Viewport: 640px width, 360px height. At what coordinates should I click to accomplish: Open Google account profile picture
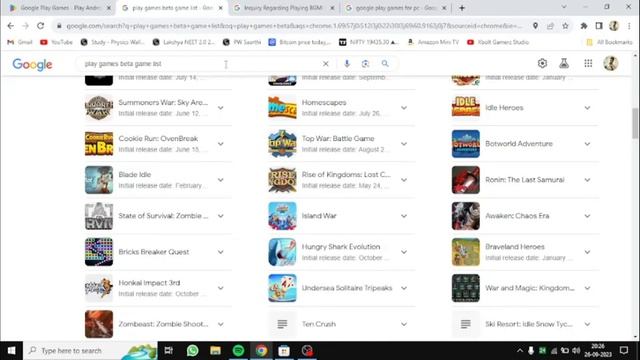[611, 63]
